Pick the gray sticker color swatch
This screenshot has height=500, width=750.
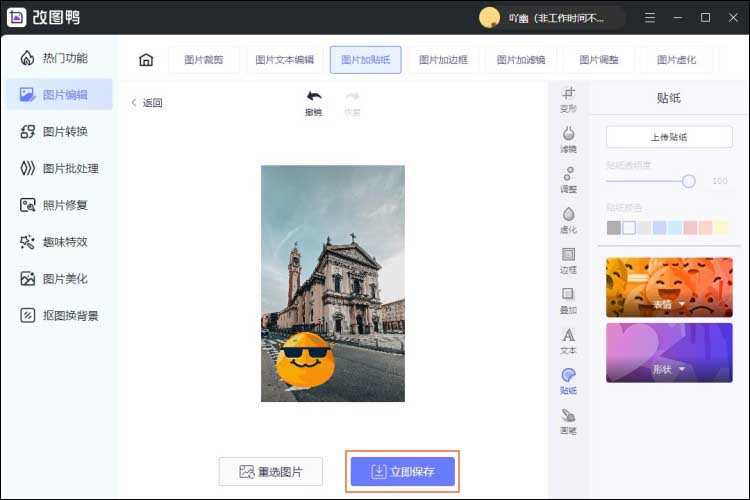tap(614, 228)
